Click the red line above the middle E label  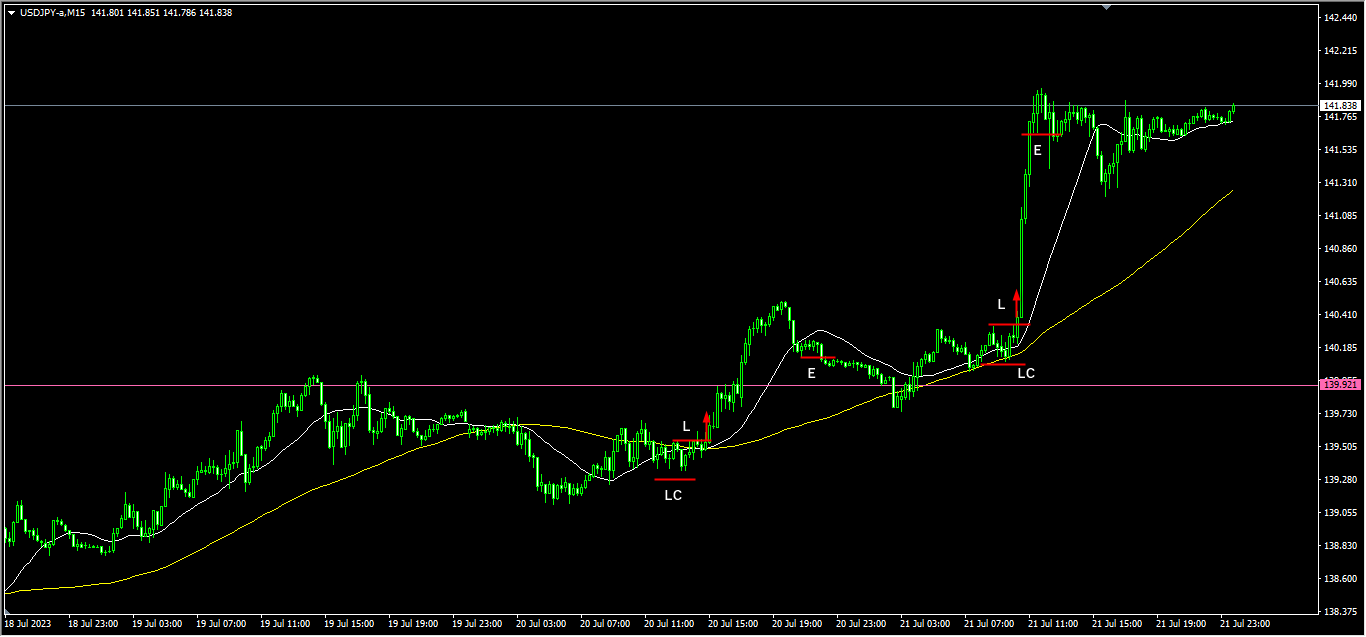[x=817, y=357]
